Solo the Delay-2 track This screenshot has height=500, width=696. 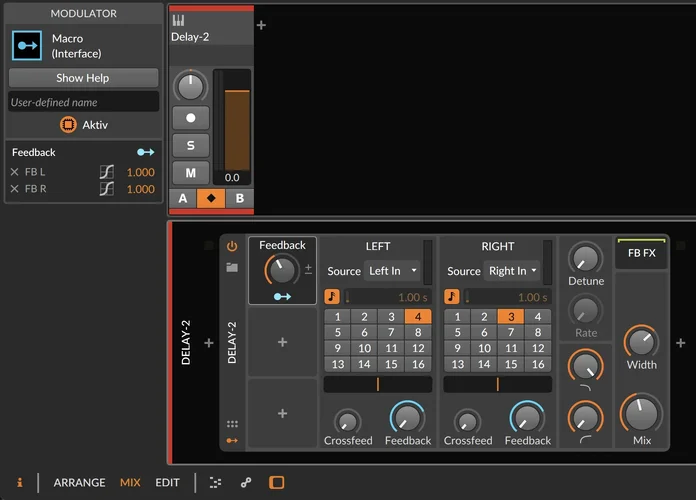tap(190, 145)
